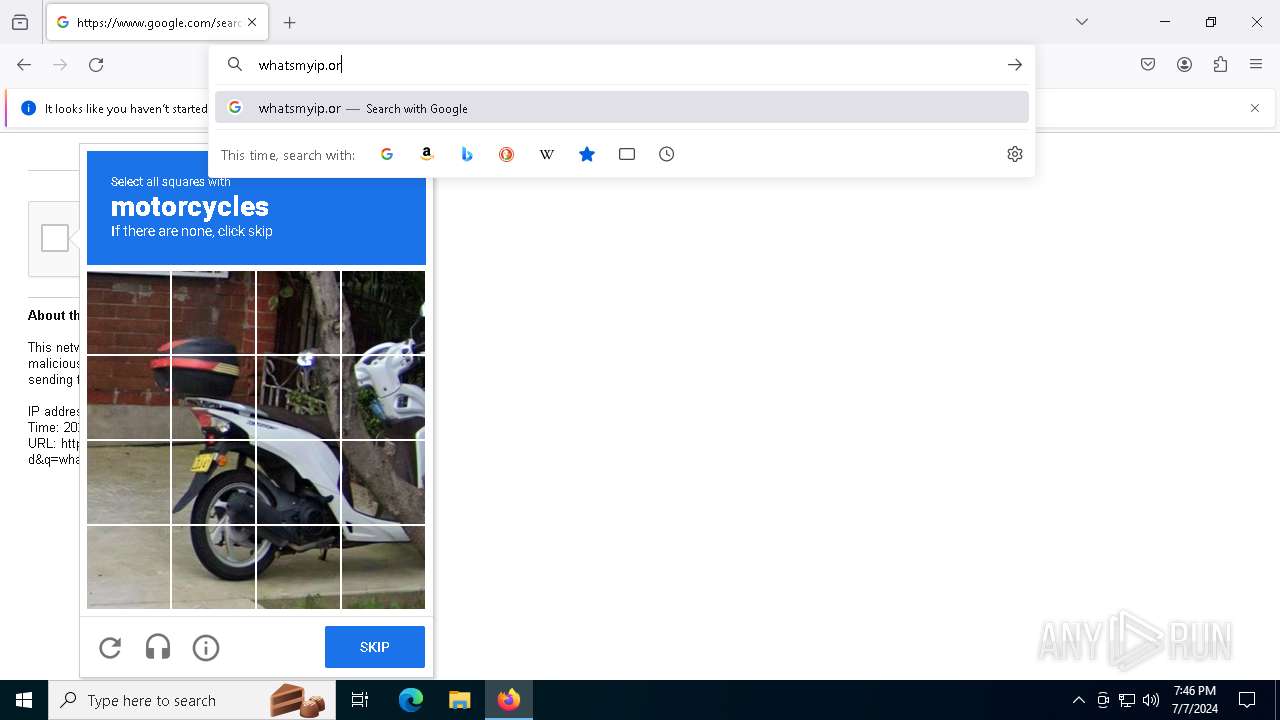Open the notification center icon
Viewport: 1280px width, 720px height.
tap(1248, 700)
